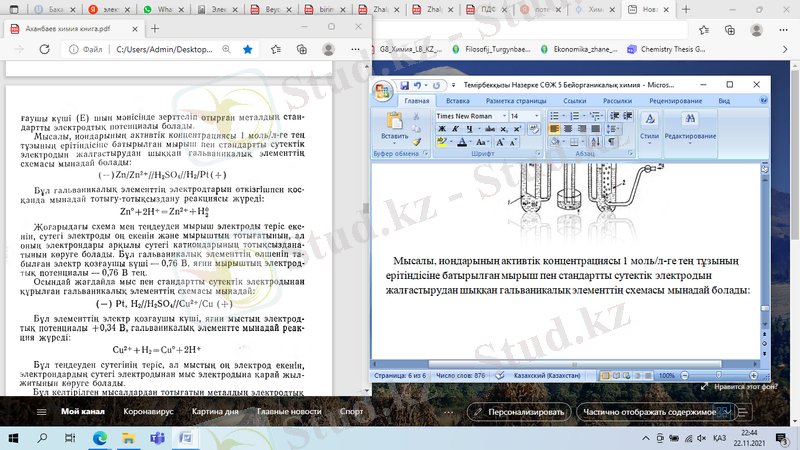
Task: Open the Разметка страницы ribbon tab
Action: click(514, 101)
